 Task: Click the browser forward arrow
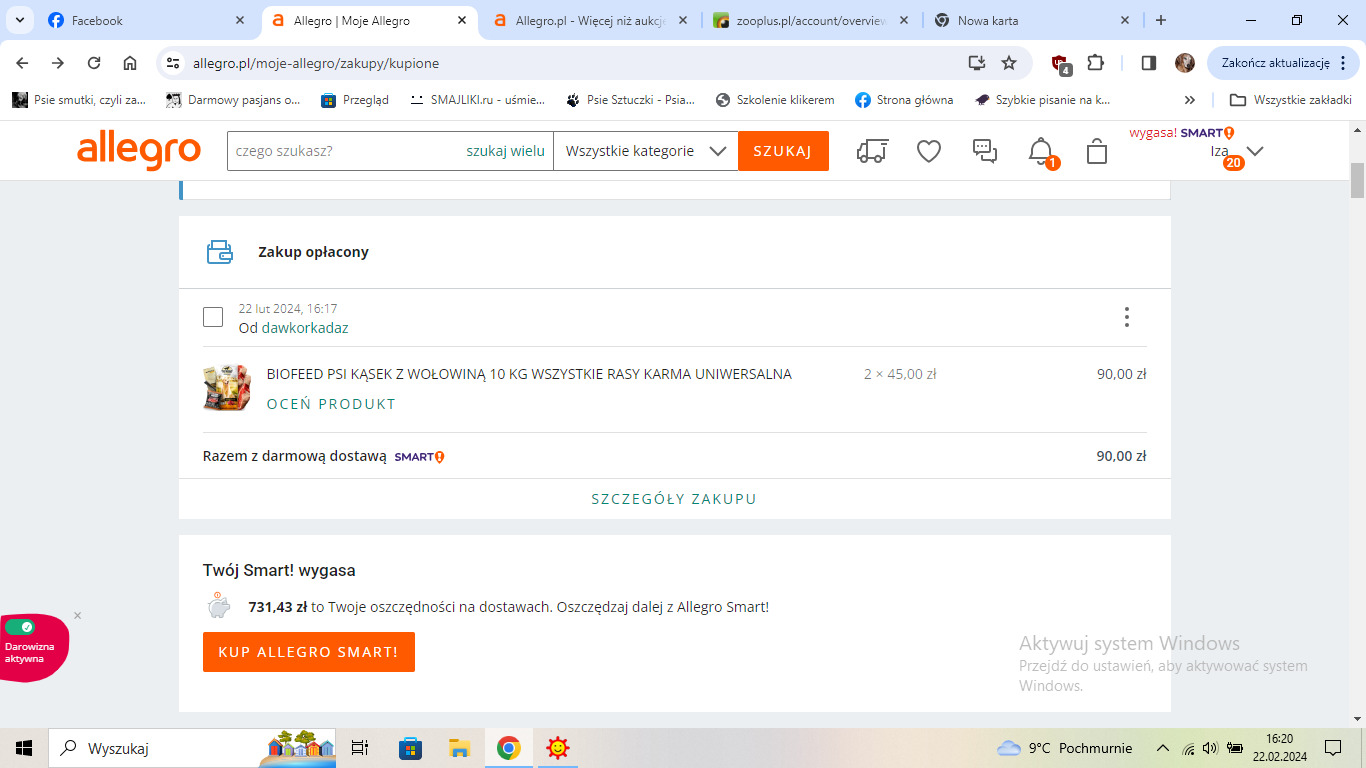click(x=58, y=63)
